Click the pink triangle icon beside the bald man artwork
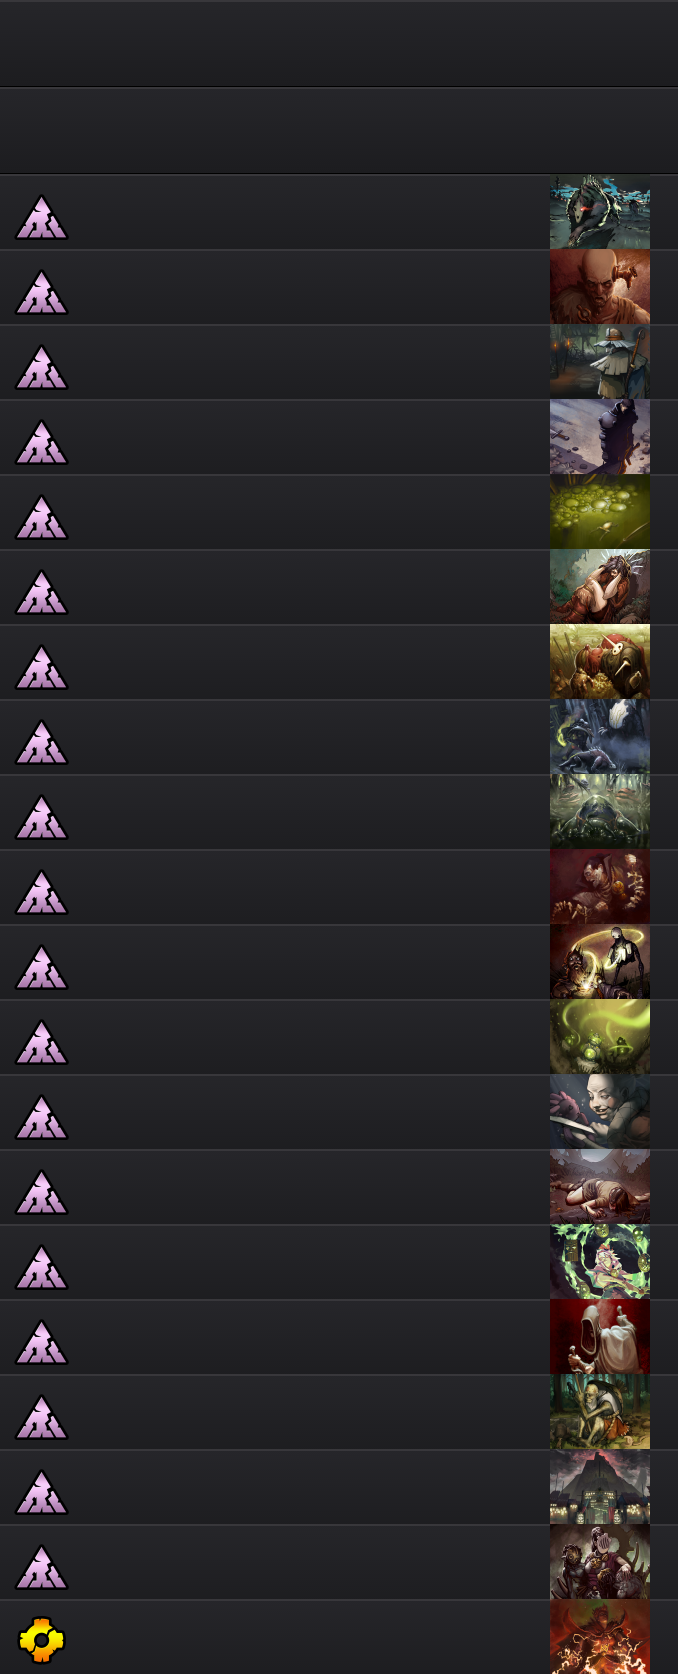This screenshot has height=1674, width=678. point(41,292)
